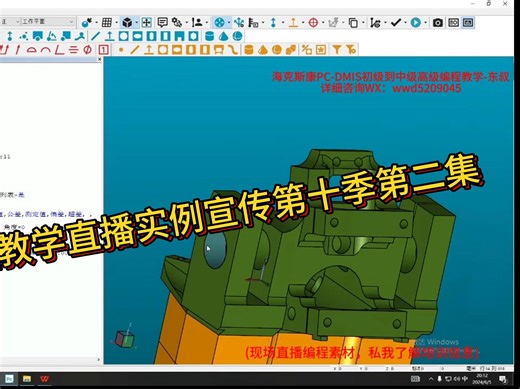Click the blue play execute button
Image resolution: width=520 pixels, height=389 pixels.
pos(415,23)
